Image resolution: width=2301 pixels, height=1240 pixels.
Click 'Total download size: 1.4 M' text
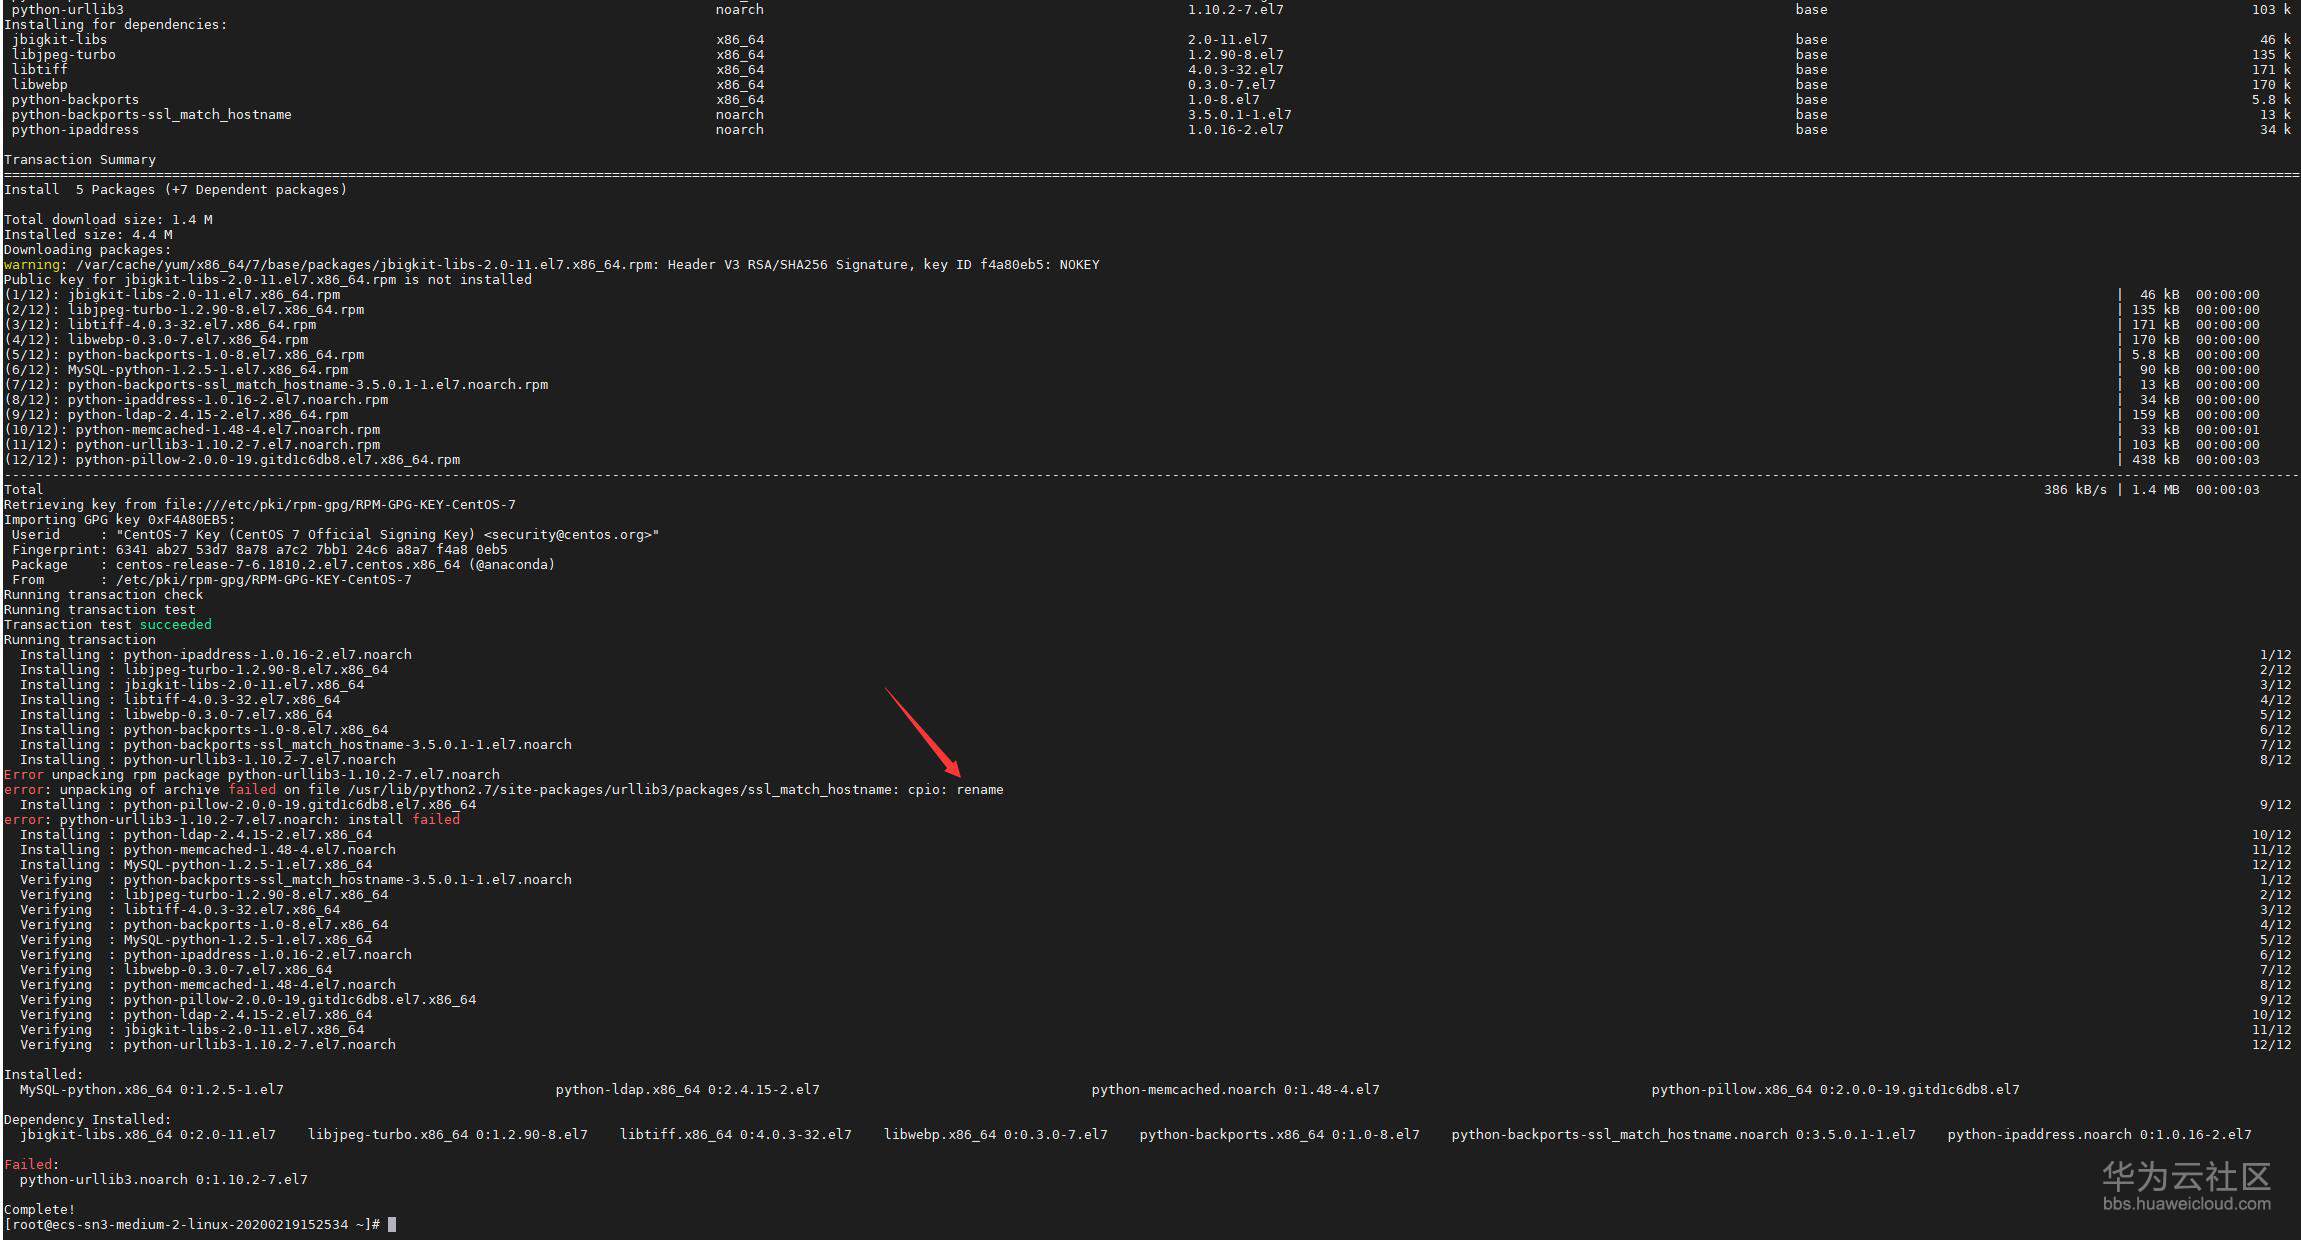[x=108, y=219]
